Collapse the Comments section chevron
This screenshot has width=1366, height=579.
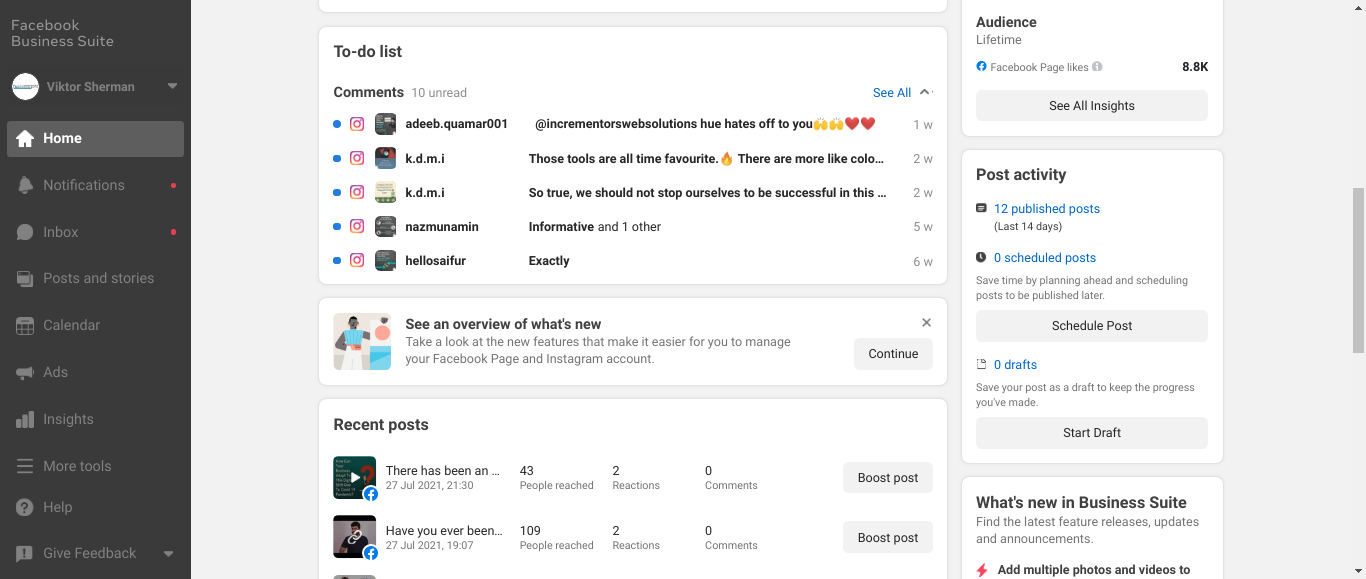click(x=925, y=92)
